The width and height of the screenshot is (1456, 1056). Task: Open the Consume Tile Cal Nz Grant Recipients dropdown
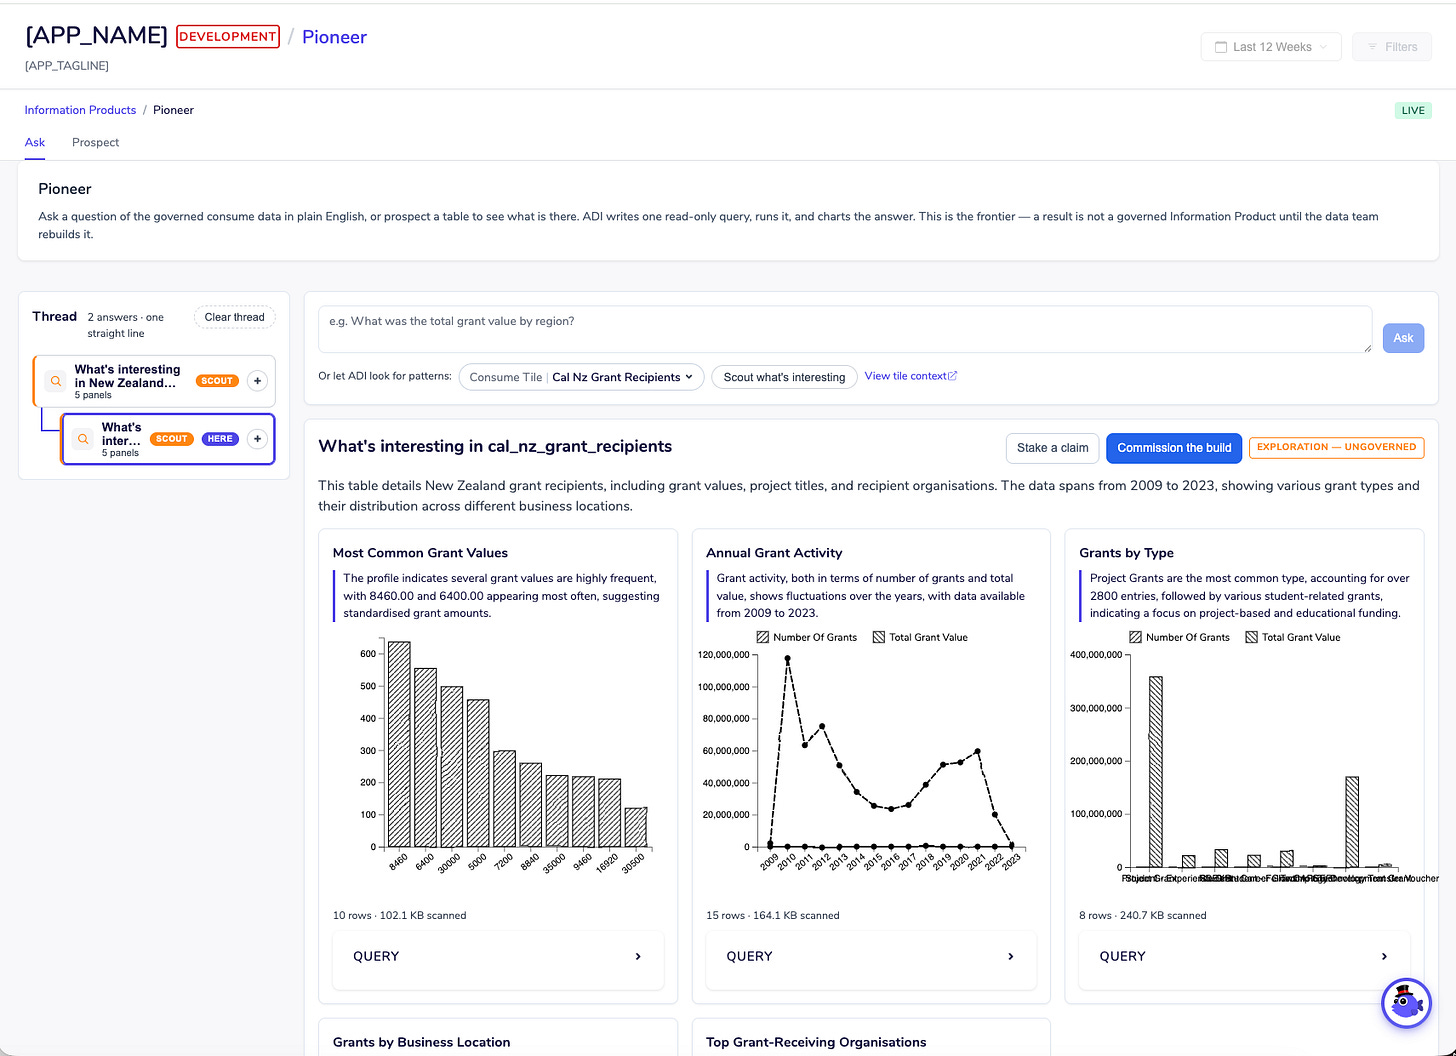pyautogui.click(x=582, y=377)
